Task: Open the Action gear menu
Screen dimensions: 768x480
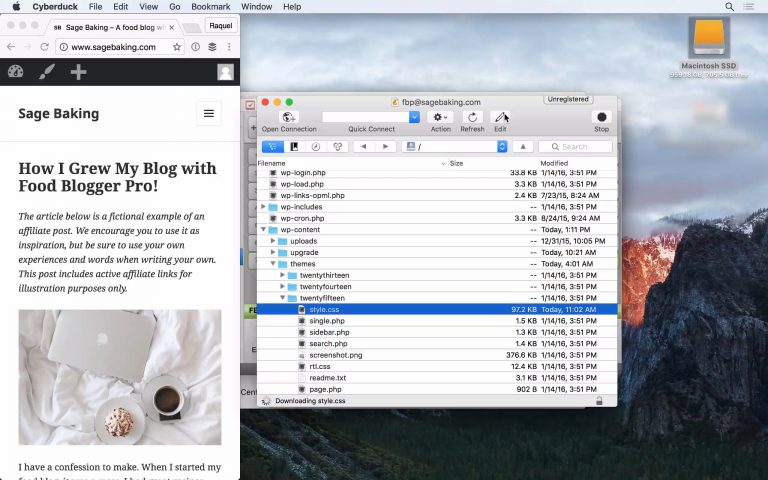Action: (x=440, y=117)
